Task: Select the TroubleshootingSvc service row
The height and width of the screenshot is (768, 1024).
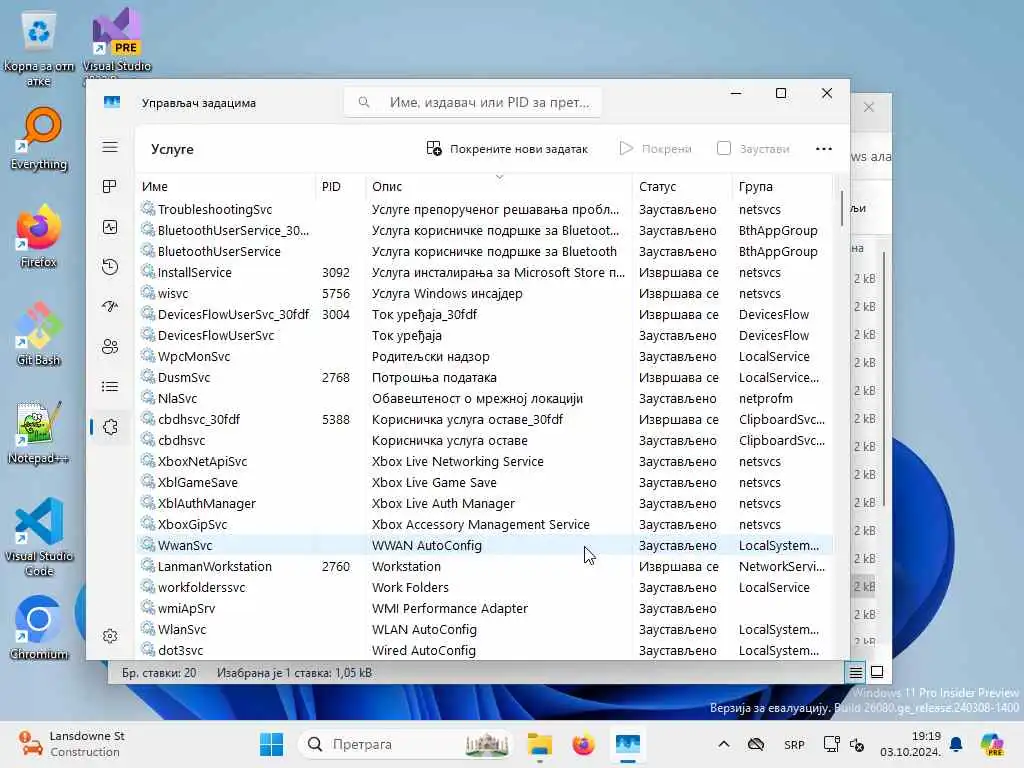Action: click(x=485, y=210)
